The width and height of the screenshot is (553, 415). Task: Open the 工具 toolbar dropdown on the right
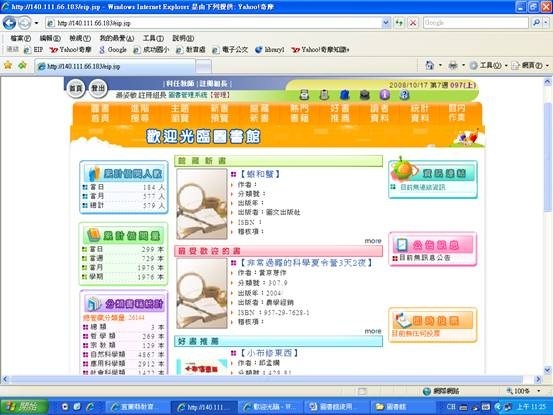tap(489, 65)
